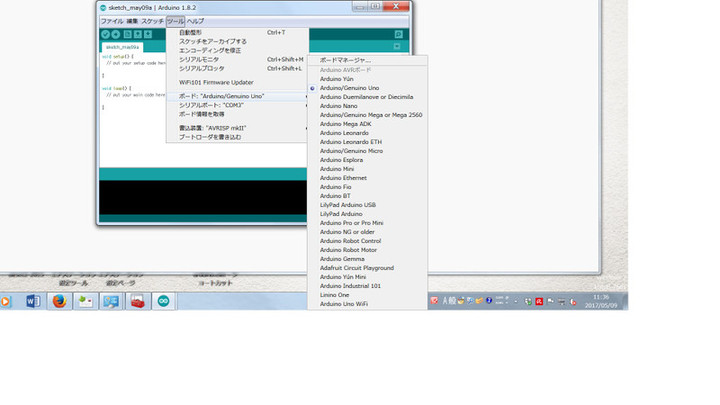Click the Verify checkmark toolbar icon

(x=105, y=34)
